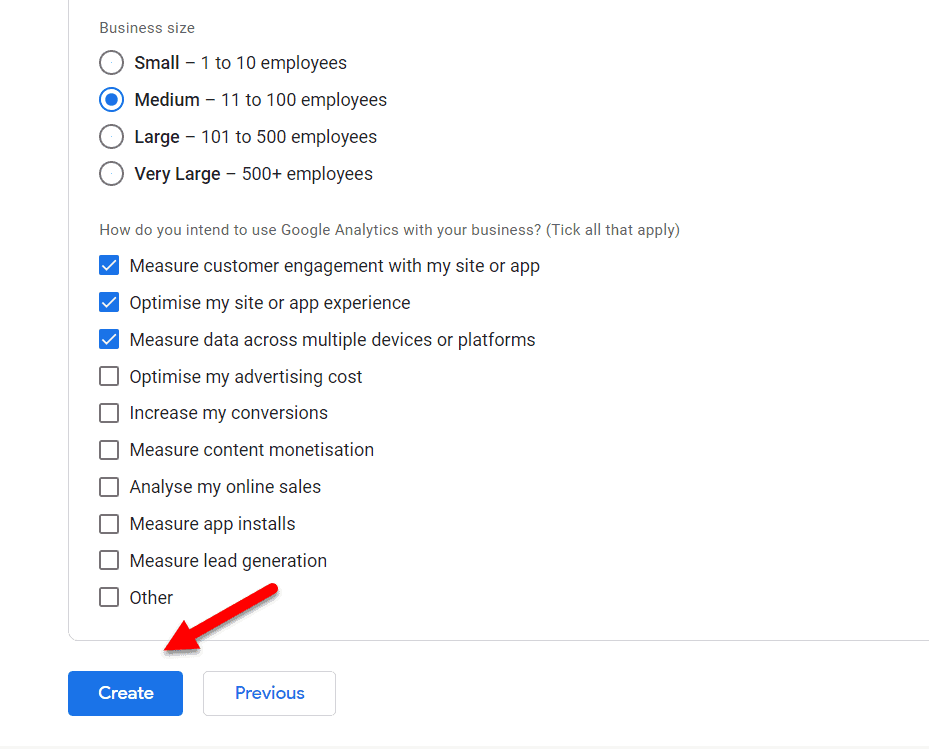Image resolution: width=929 pixels, height=749 pixels.
Task: Click the 'How do you intend to use Google Analytics' question text
Action: [389, 230]
